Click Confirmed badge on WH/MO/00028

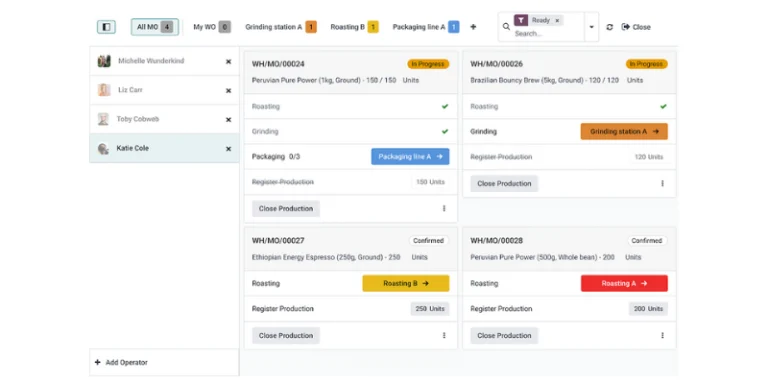point(647,241)
